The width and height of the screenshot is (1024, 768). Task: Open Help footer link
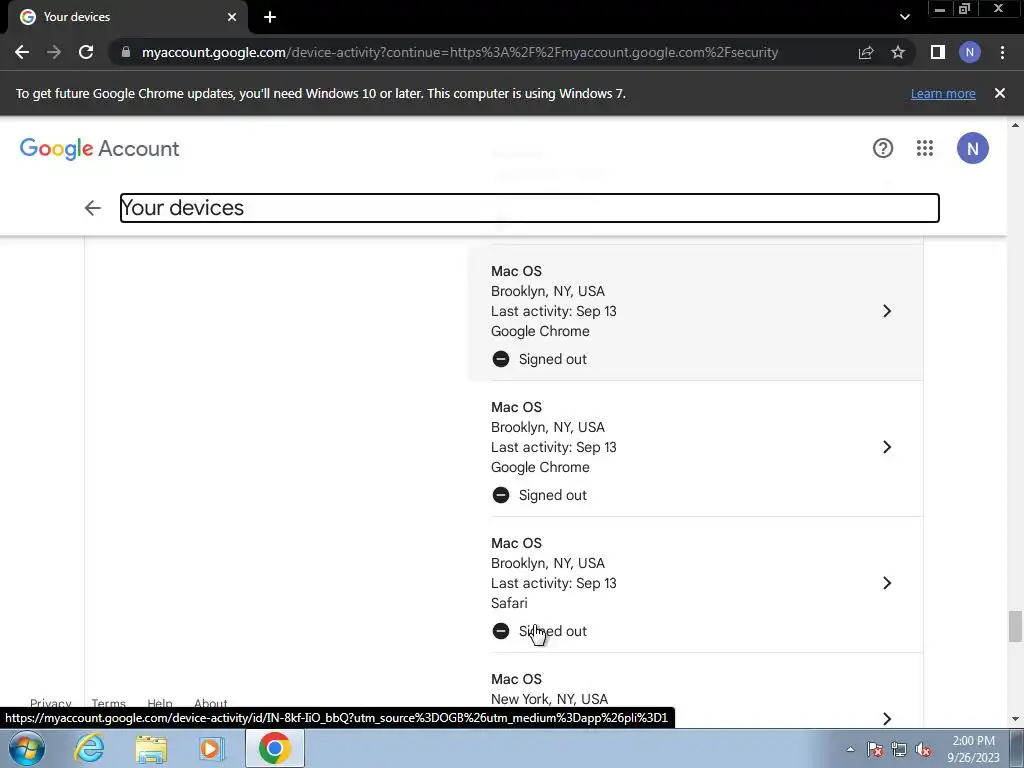(x=160, y=703)
